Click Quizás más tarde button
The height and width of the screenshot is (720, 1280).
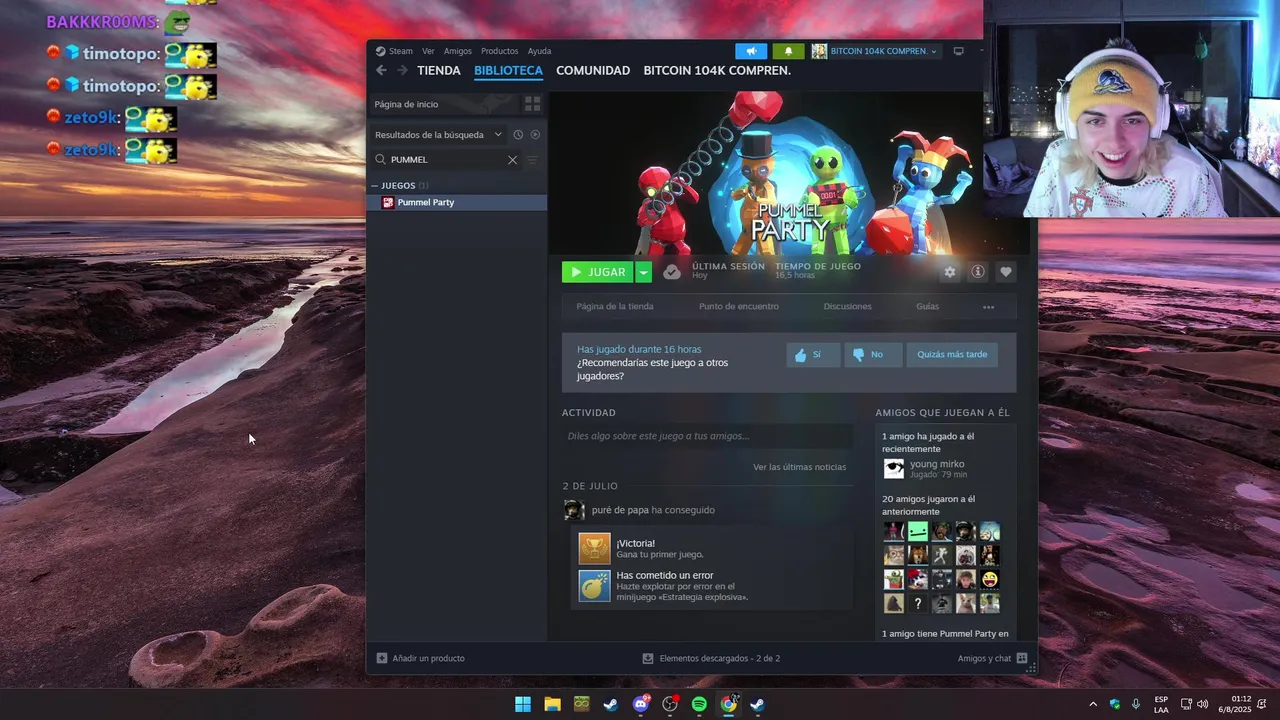click(952, 354)
